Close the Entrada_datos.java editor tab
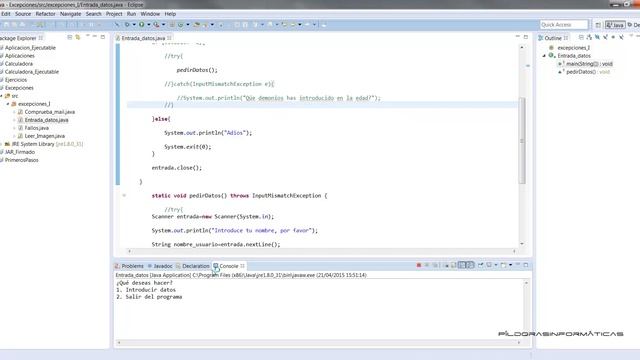 tap(169, 38)
